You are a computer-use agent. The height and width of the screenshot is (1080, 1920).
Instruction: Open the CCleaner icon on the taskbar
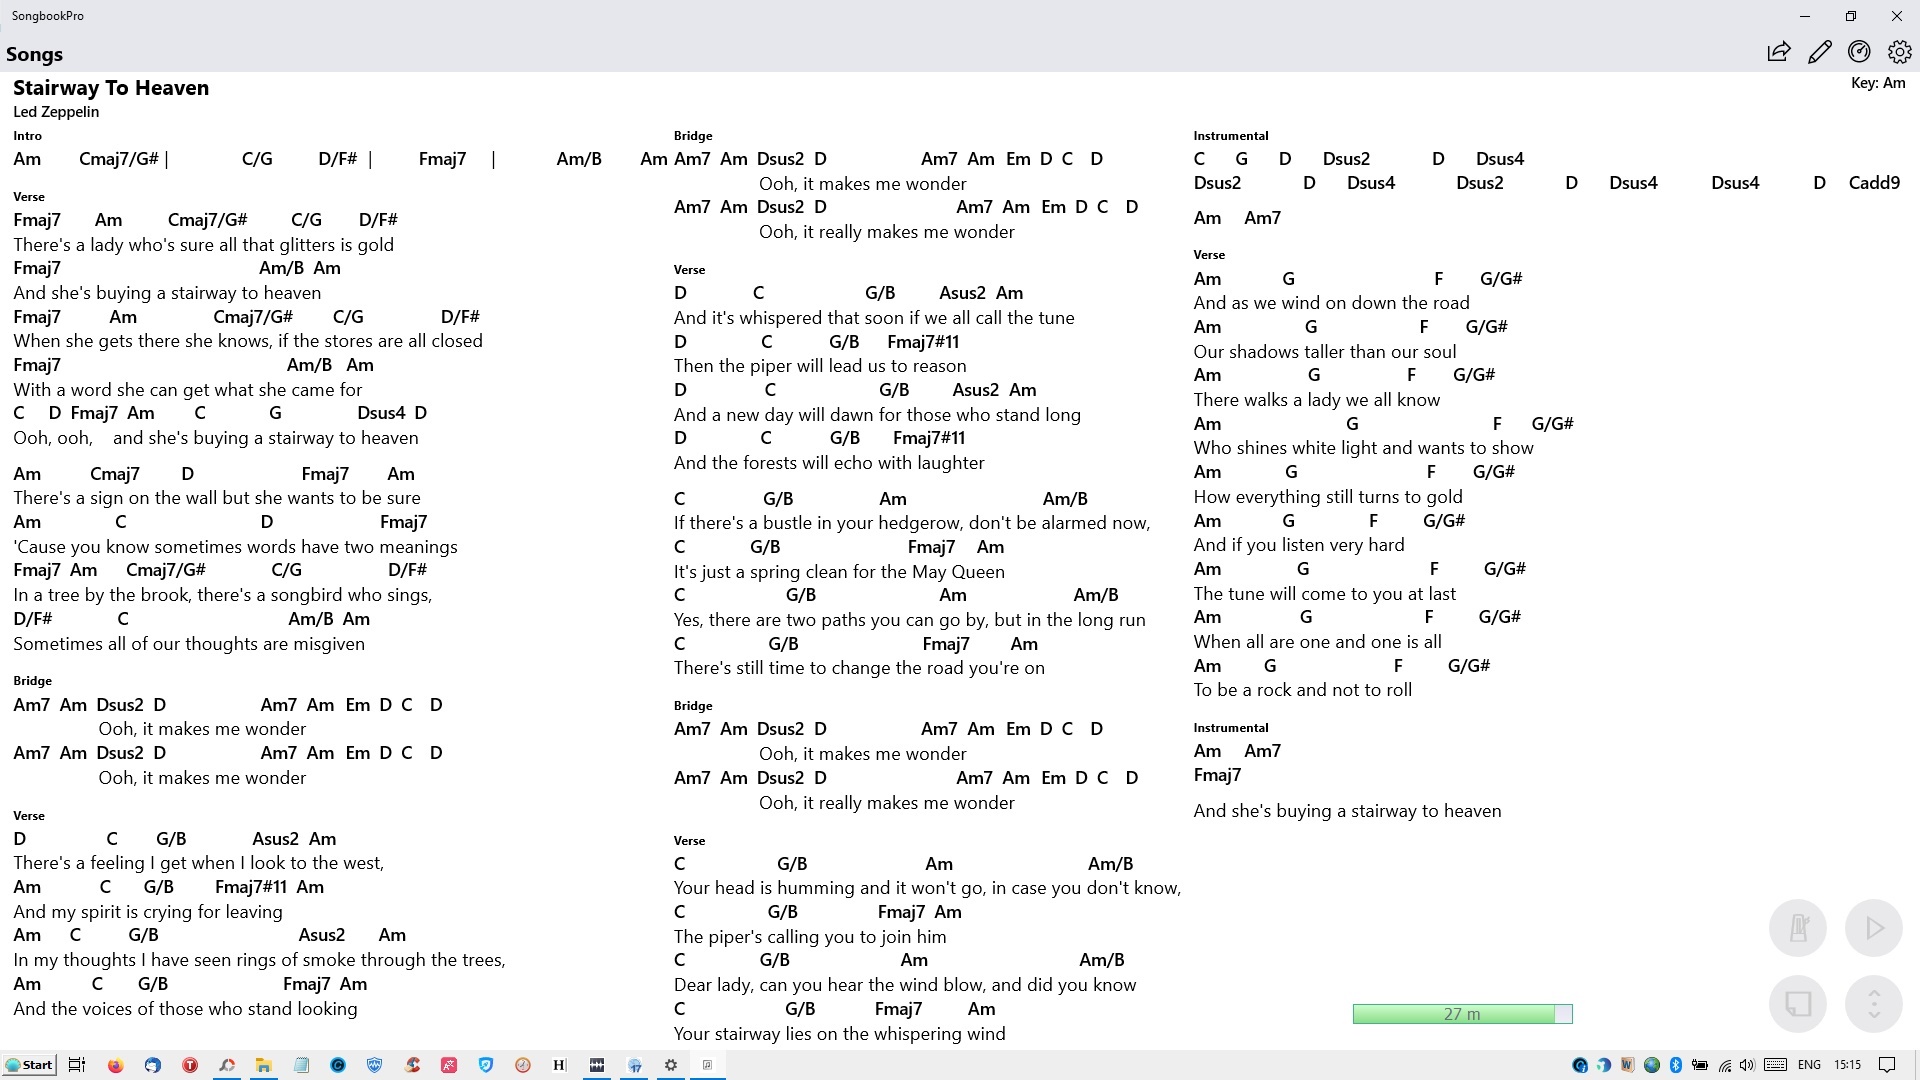click(412, 1065)
